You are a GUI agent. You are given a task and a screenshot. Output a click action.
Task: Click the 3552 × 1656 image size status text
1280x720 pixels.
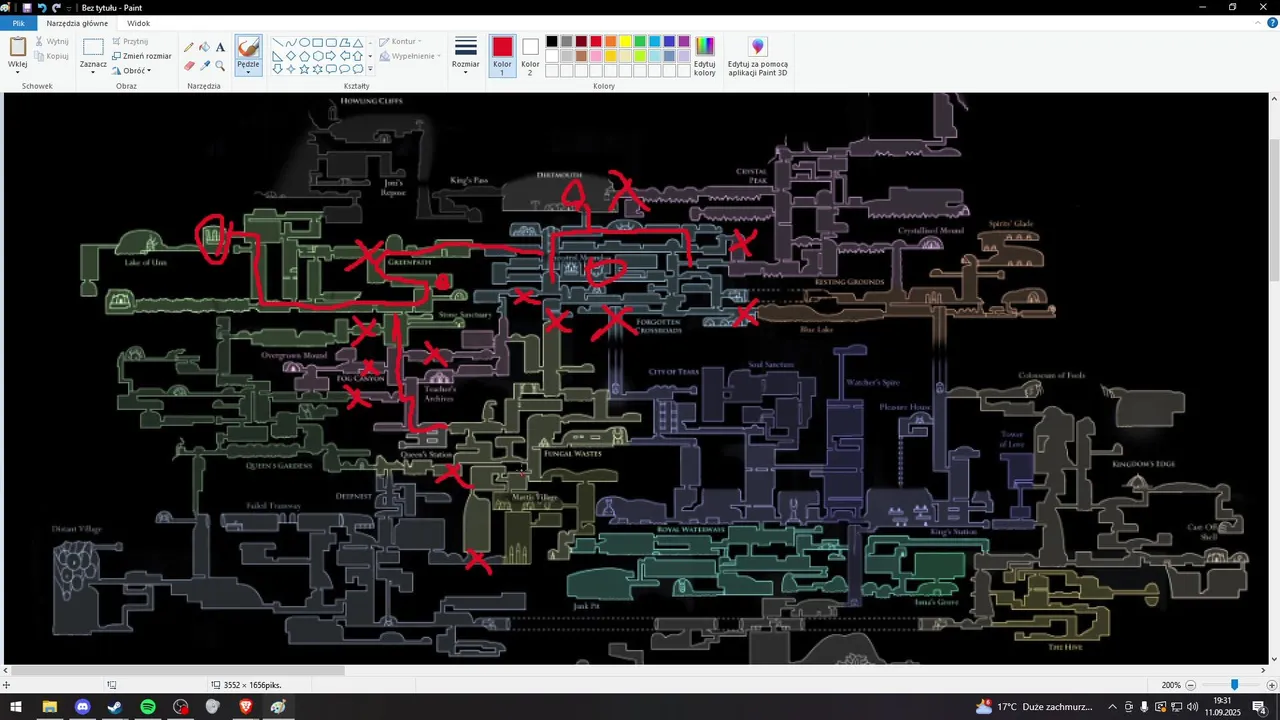coord(252,685)
